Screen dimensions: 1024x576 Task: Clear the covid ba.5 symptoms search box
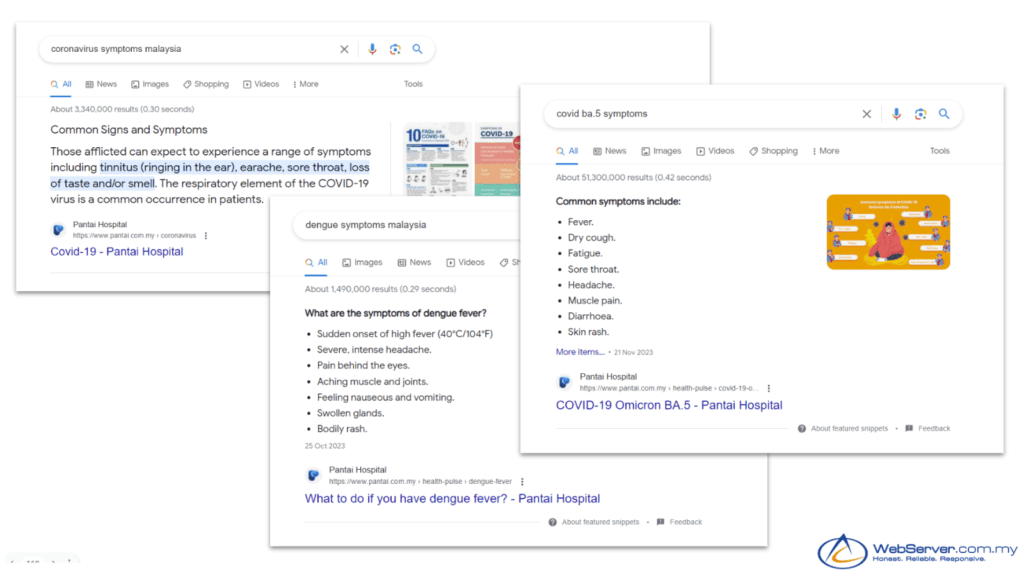pos(867,114)
